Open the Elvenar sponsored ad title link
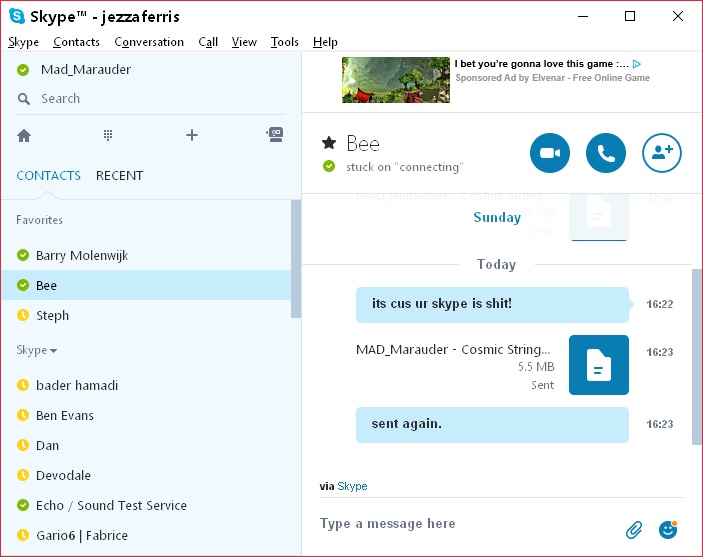This screenshot has height=557, width=703. pyautogui.click(x=541, y=64)
